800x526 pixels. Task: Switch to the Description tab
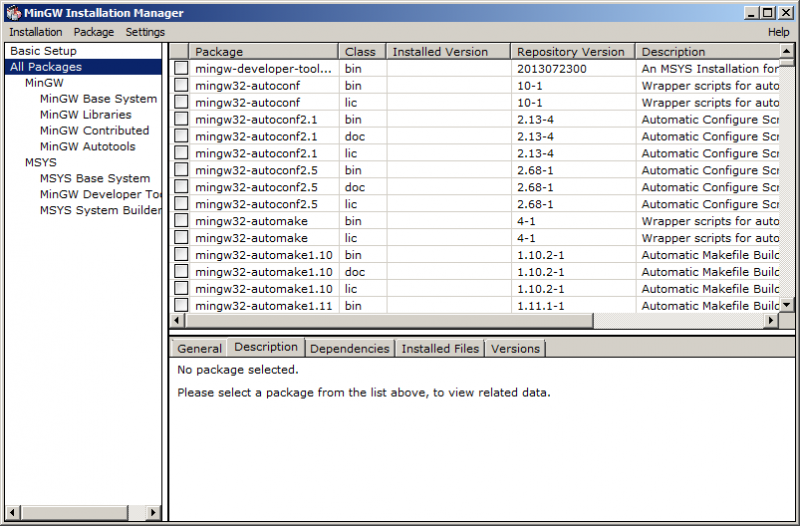point(266,347)
